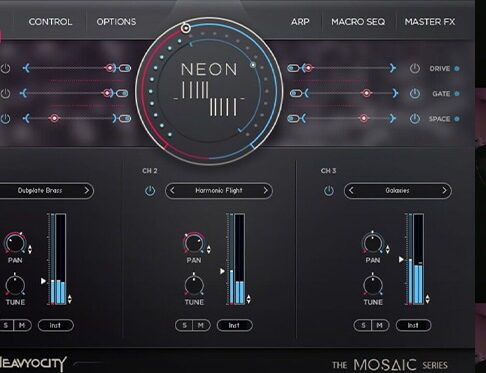Switch to the ARP tab
The height and width of the screenshot is (373, 486).
pos(300,22)
